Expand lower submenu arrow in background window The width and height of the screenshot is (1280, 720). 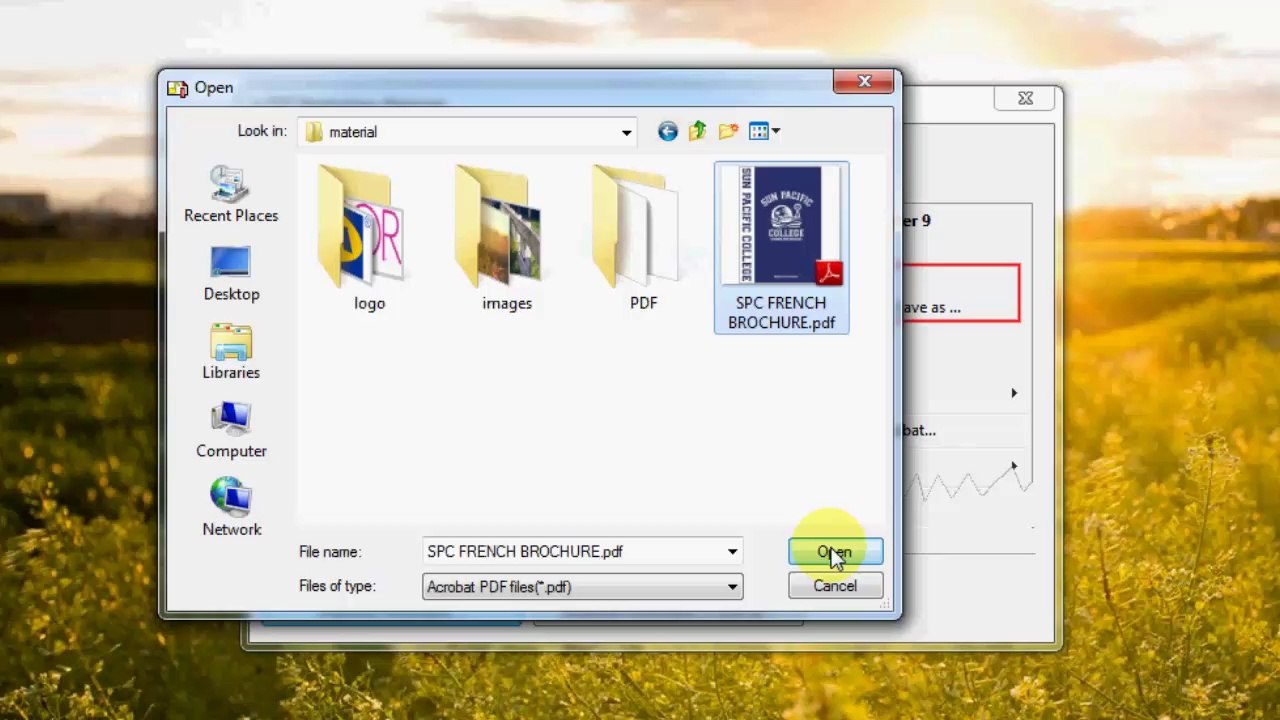(x=1013, y=467)
